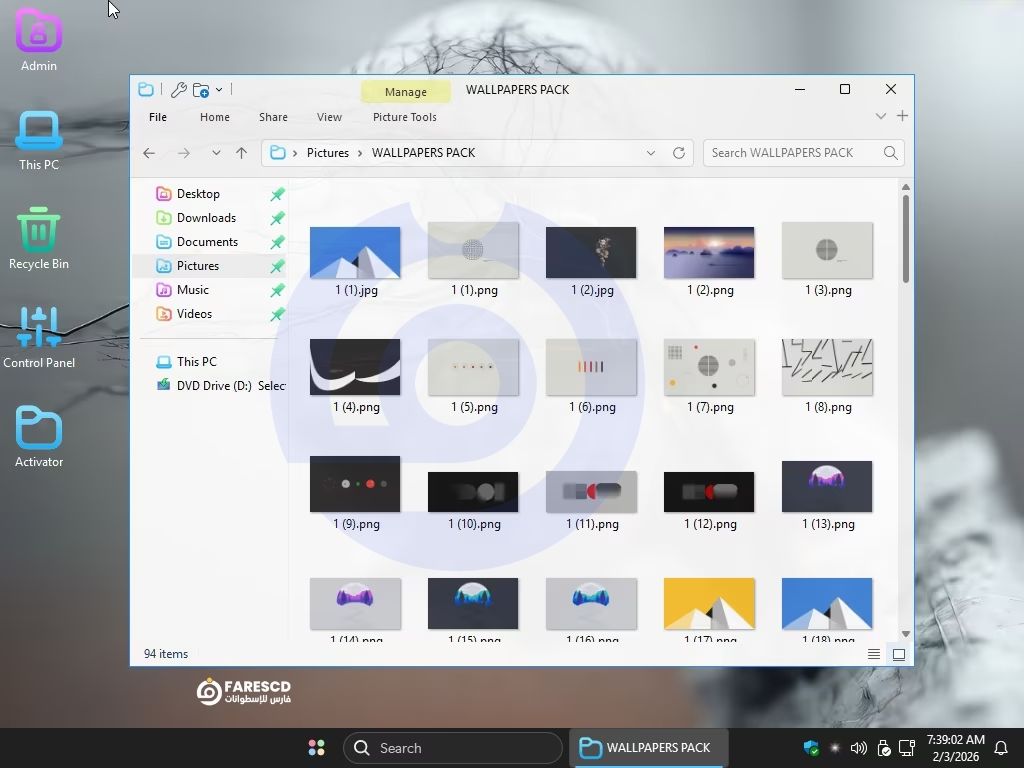Expand the address bar history dropdown
The height and width of the screenshot is (768, 1024).
tap(651, 153)
